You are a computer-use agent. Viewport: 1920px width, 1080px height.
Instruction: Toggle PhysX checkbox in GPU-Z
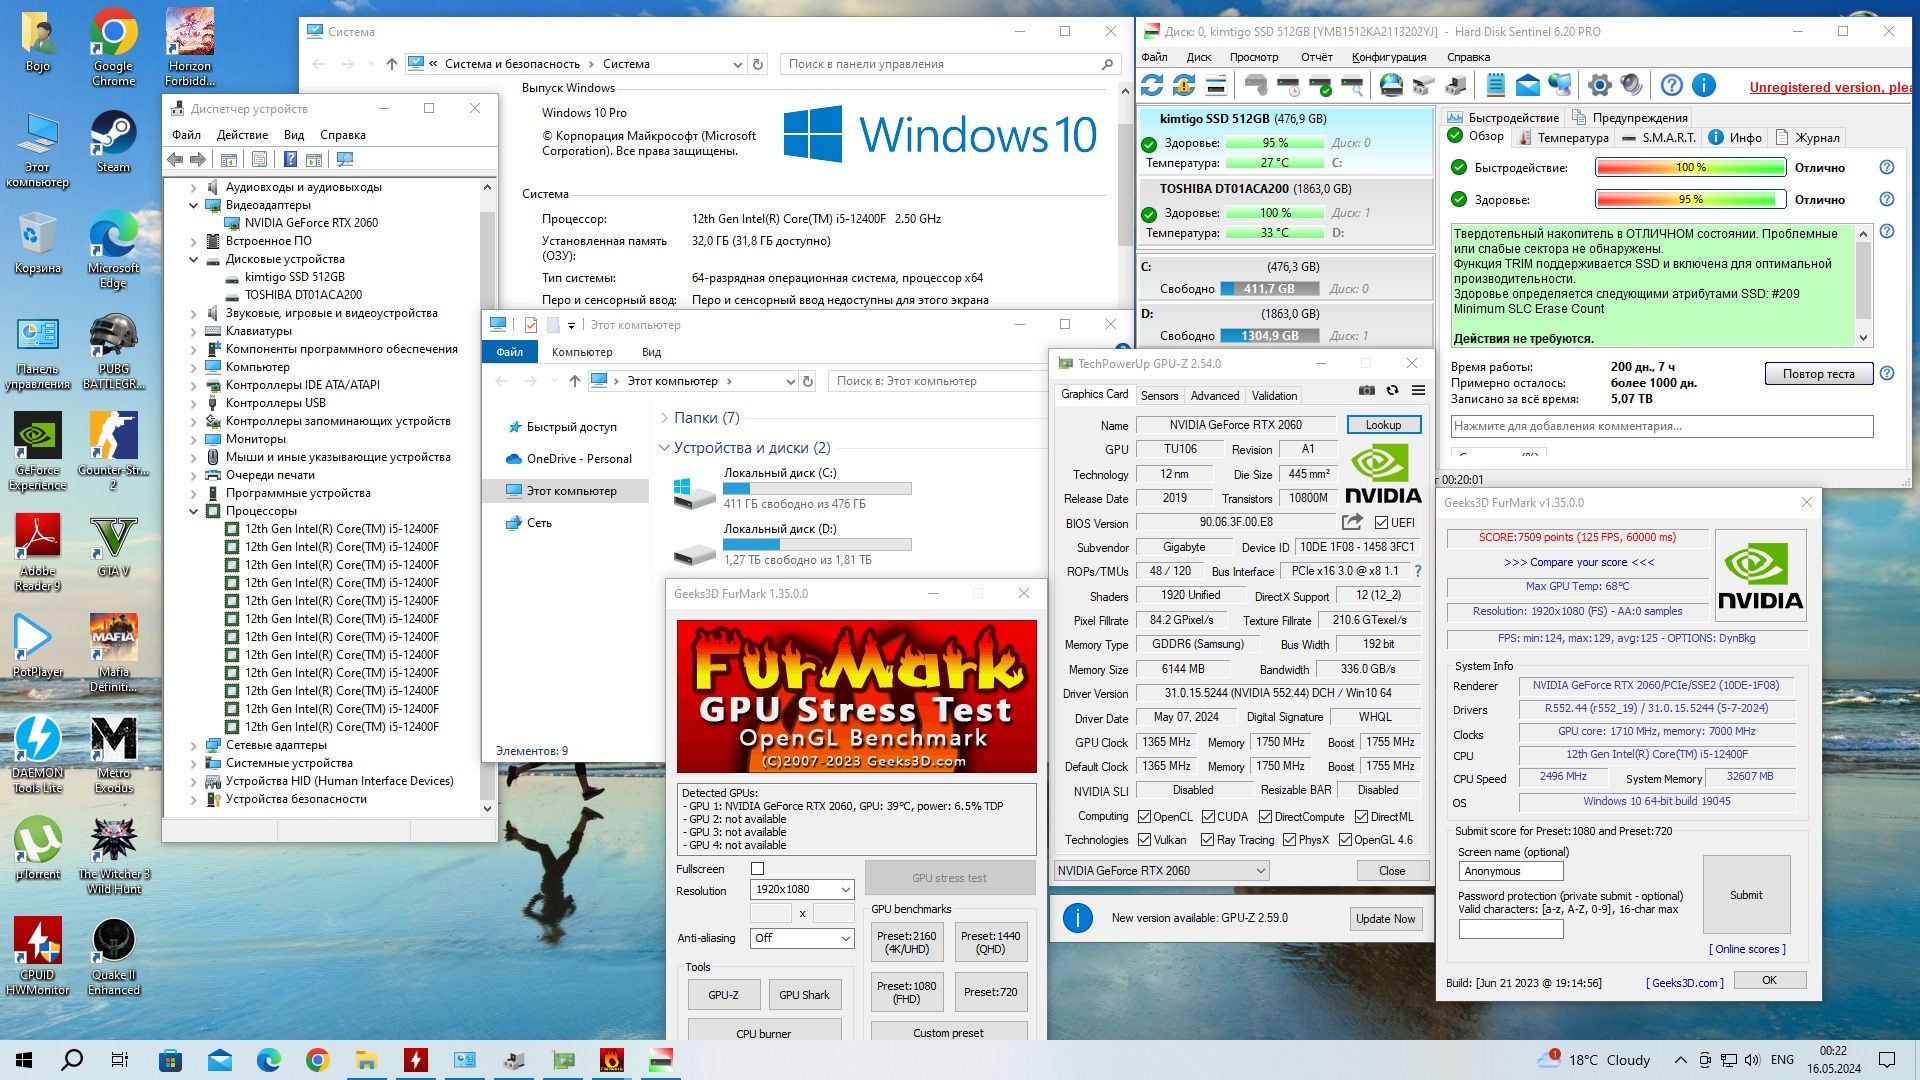coord(1289,839)
